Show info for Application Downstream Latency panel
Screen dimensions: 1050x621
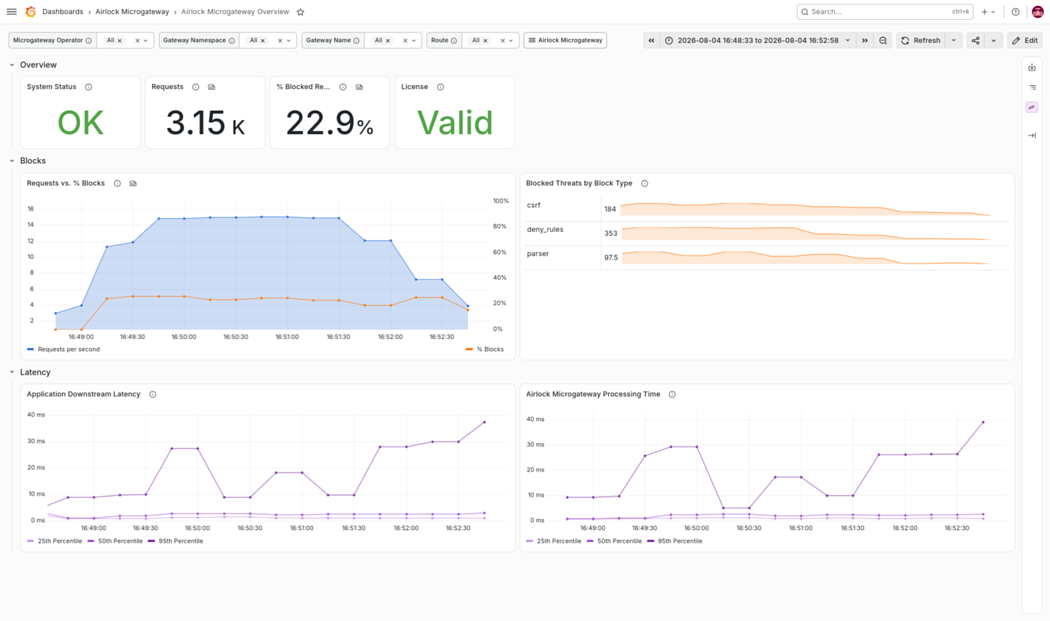point(153,395)
